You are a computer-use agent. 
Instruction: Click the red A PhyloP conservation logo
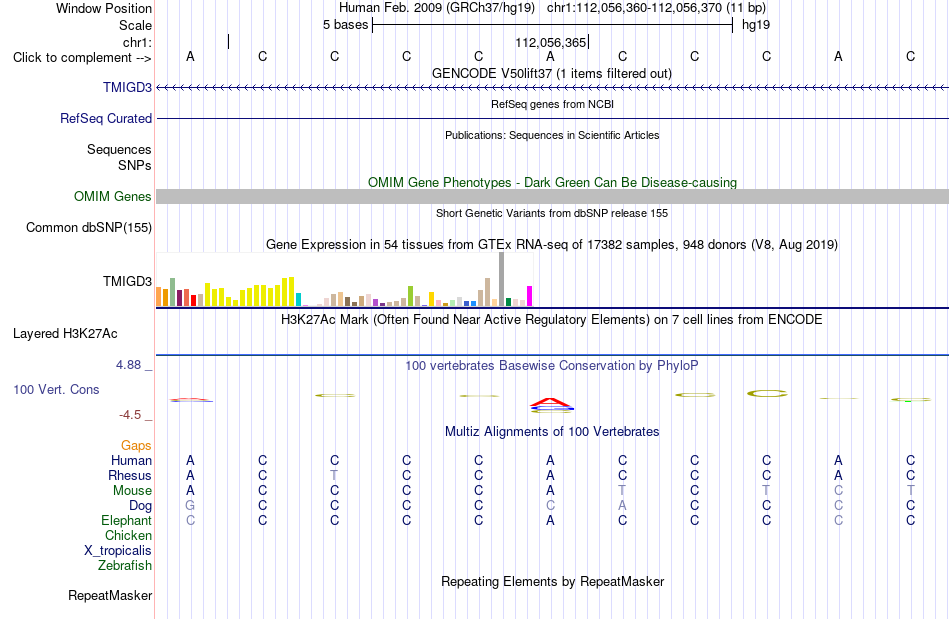pos(551,402)
